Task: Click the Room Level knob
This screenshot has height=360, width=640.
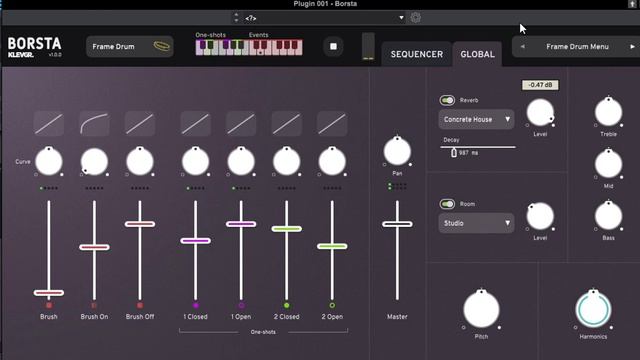Action: [540, 216]
